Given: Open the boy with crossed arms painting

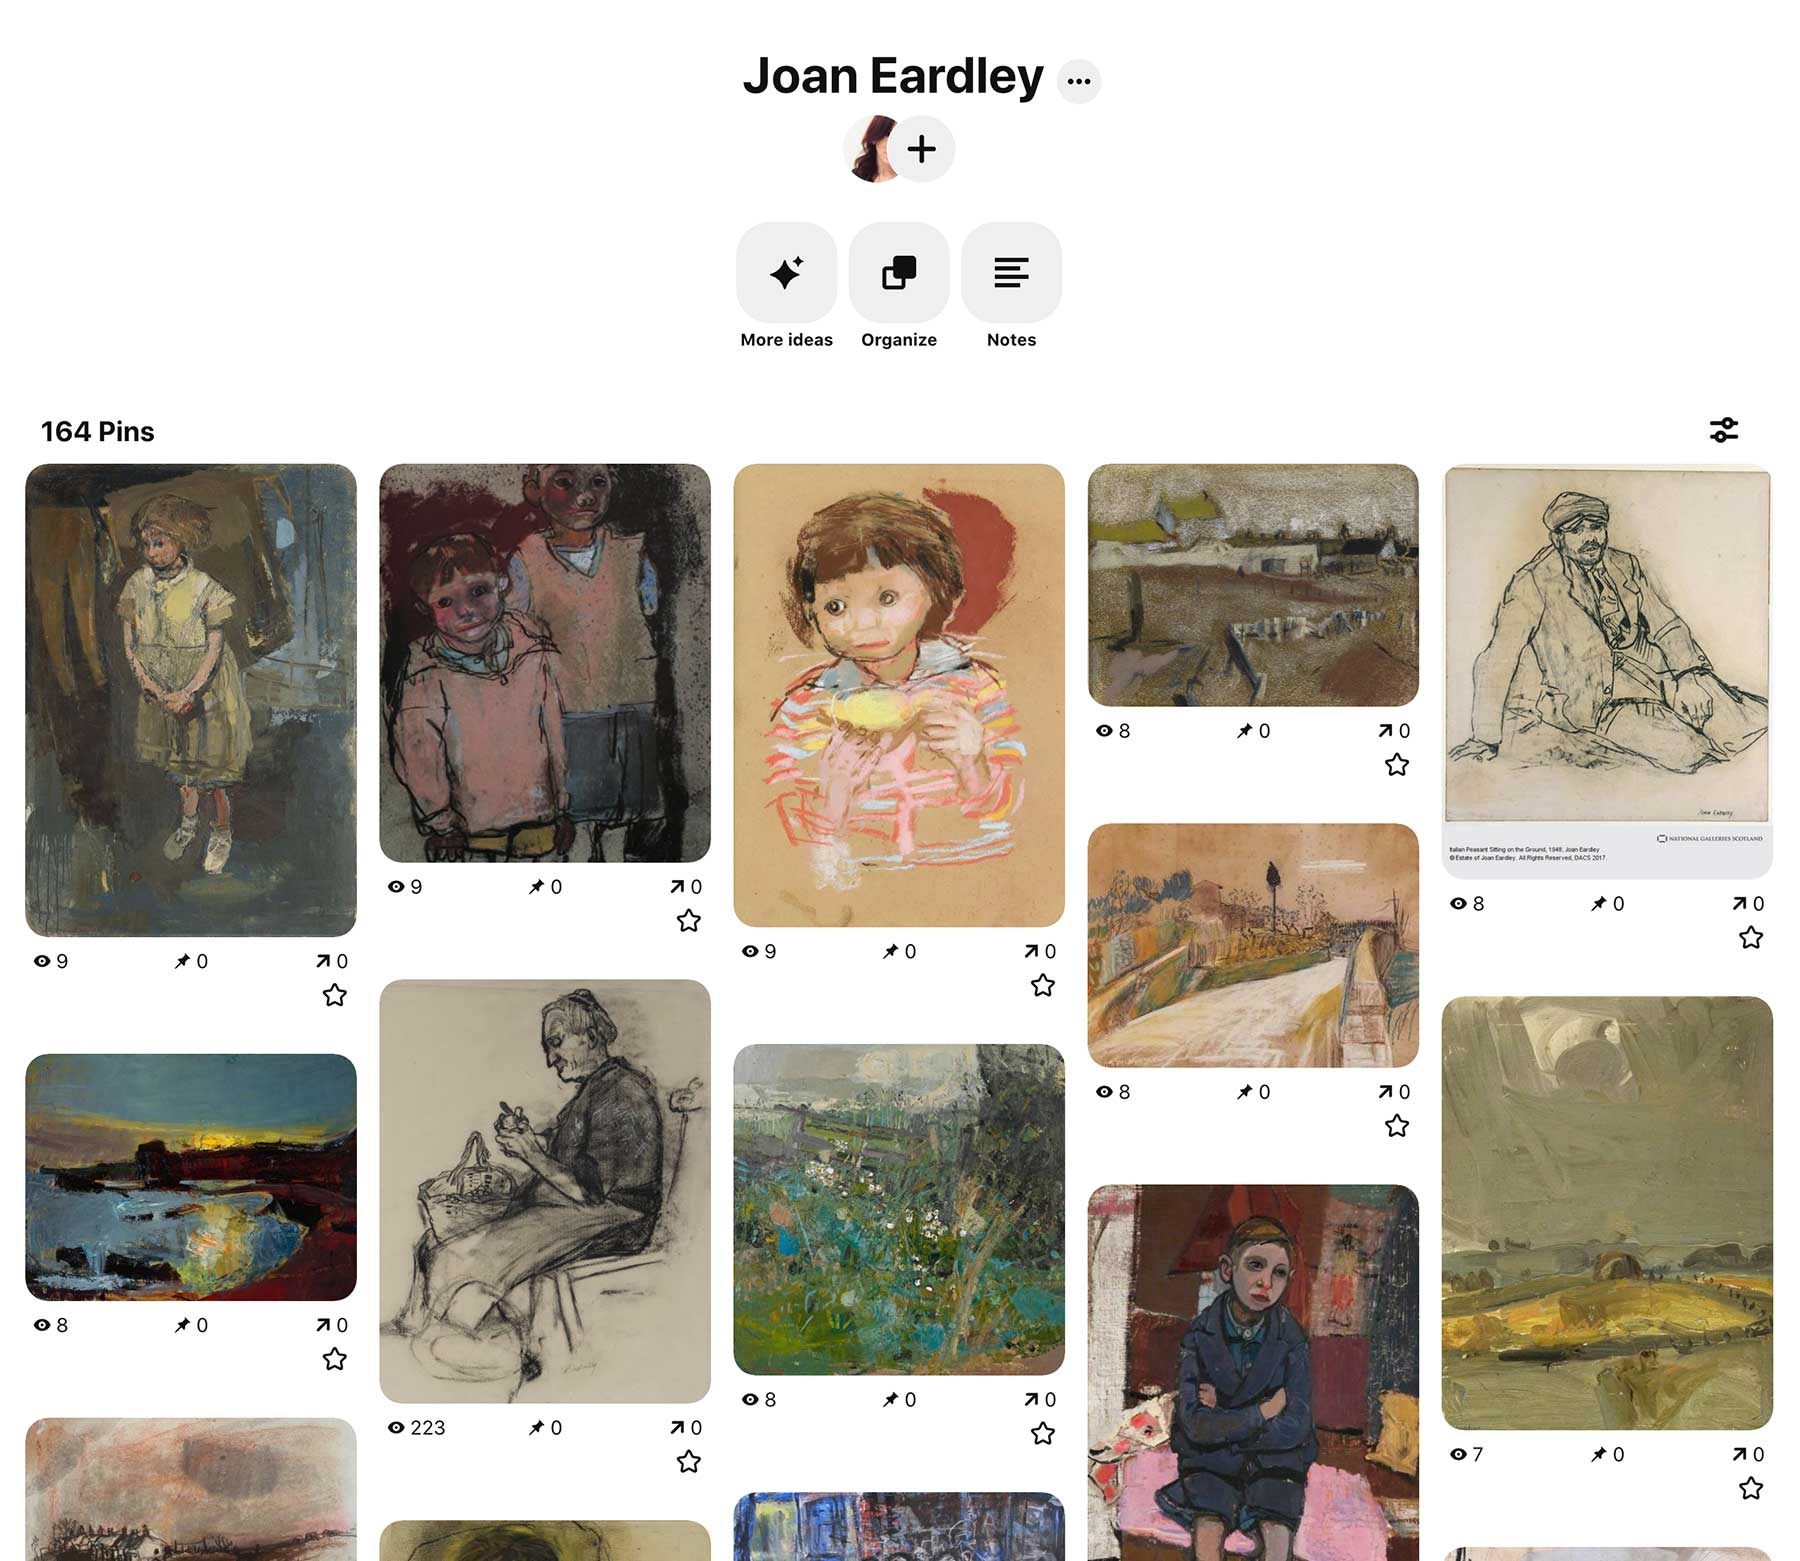Looking at the screenshot, I should [1253, 1373].
